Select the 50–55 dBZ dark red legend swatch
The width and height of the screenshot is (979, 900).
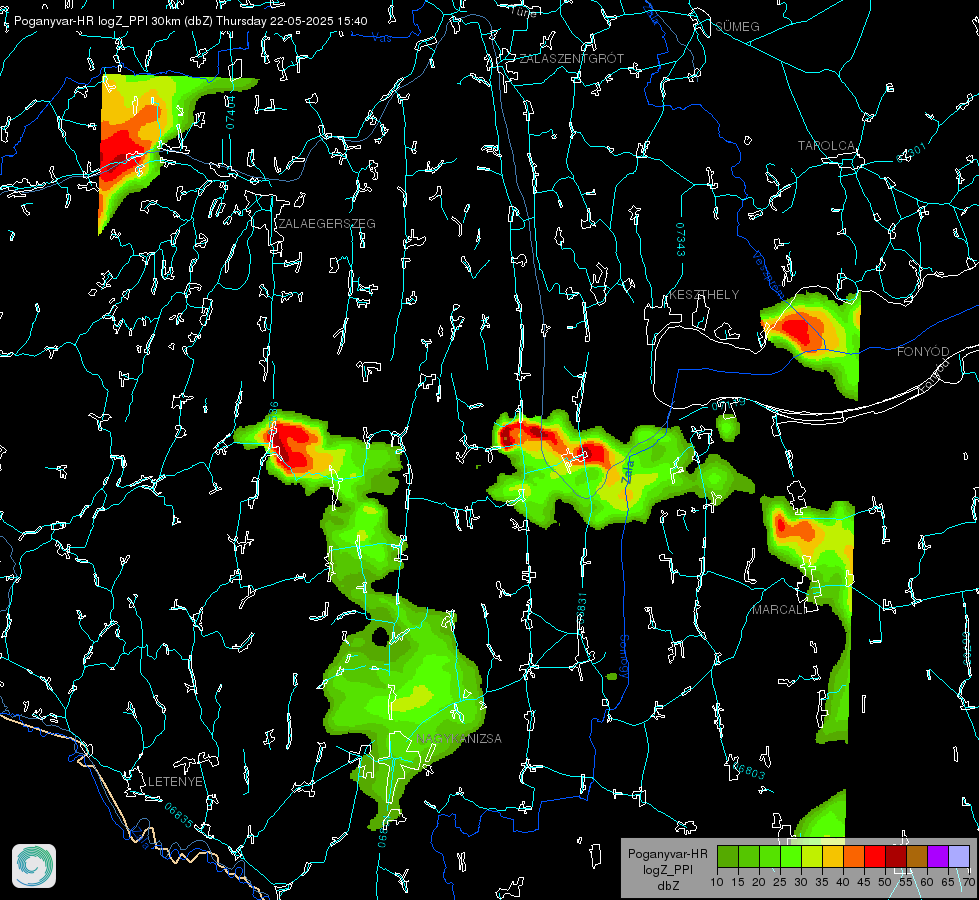896,856
